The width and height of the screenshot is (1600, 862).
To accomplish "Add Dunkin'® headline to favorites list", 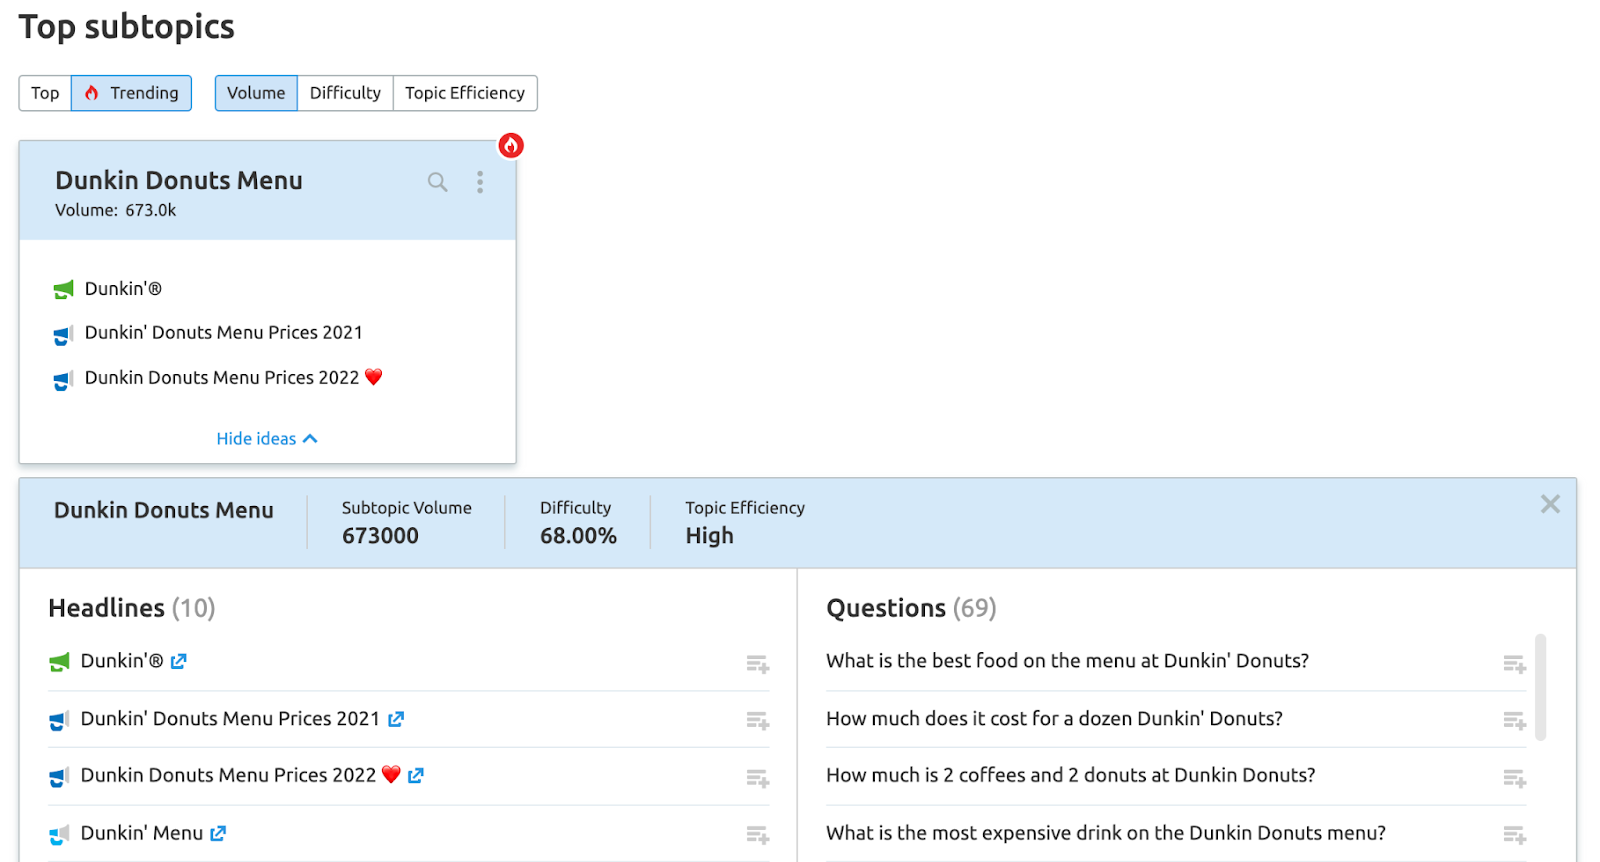I will 758,664.
